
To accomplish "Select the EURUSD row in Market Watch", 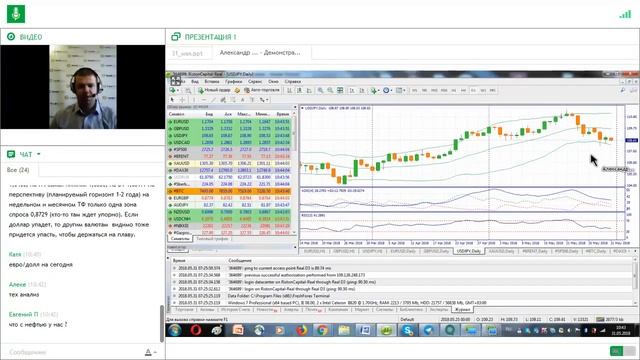I will [x=230, y=122].
